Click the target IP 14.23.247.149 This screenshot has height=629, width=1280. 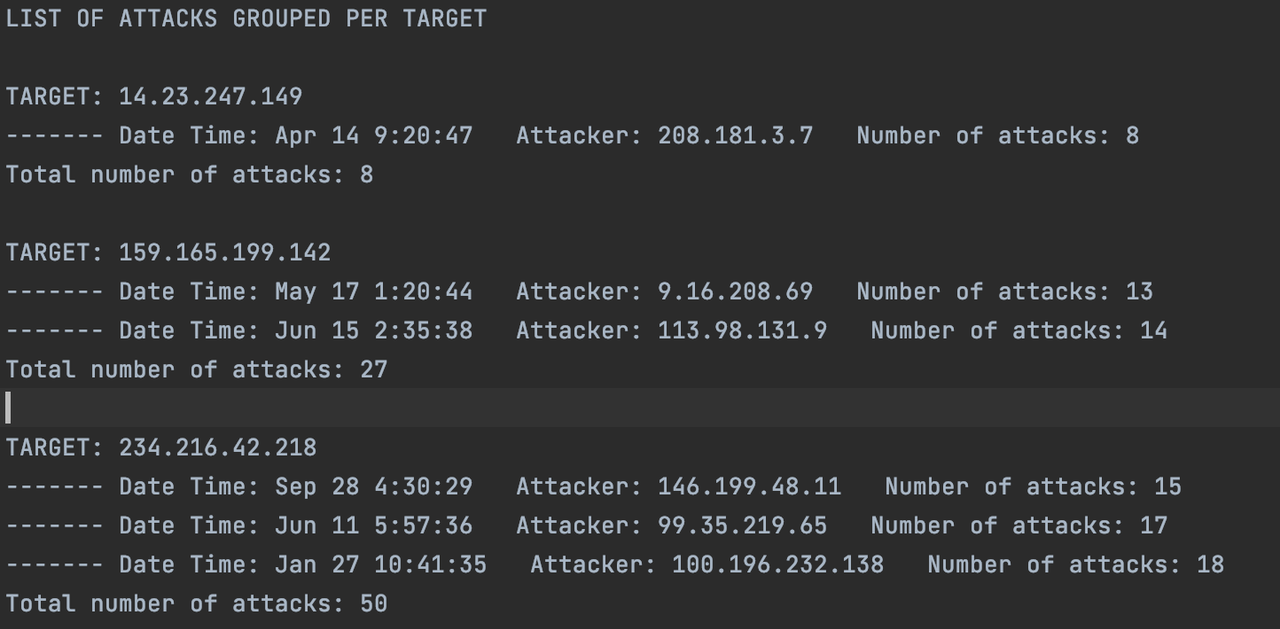210,96
